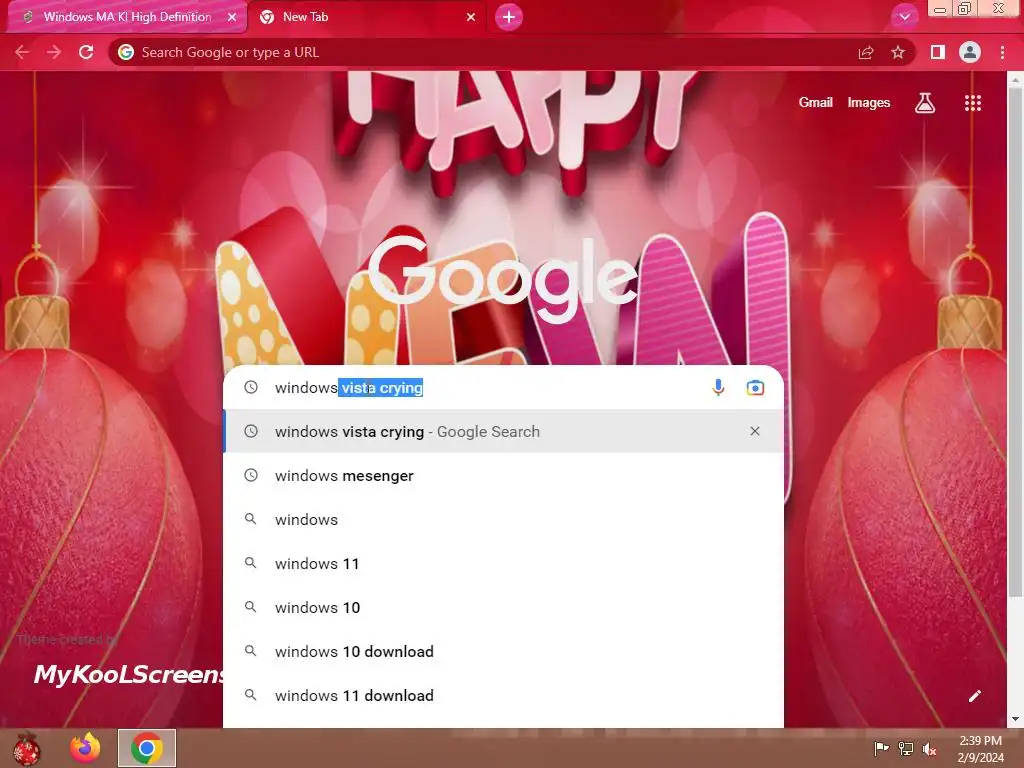Viewport: 1024px width, 768px height.
Task: Open the Chrome profile avatar
Action: click(x=970, y=52)
